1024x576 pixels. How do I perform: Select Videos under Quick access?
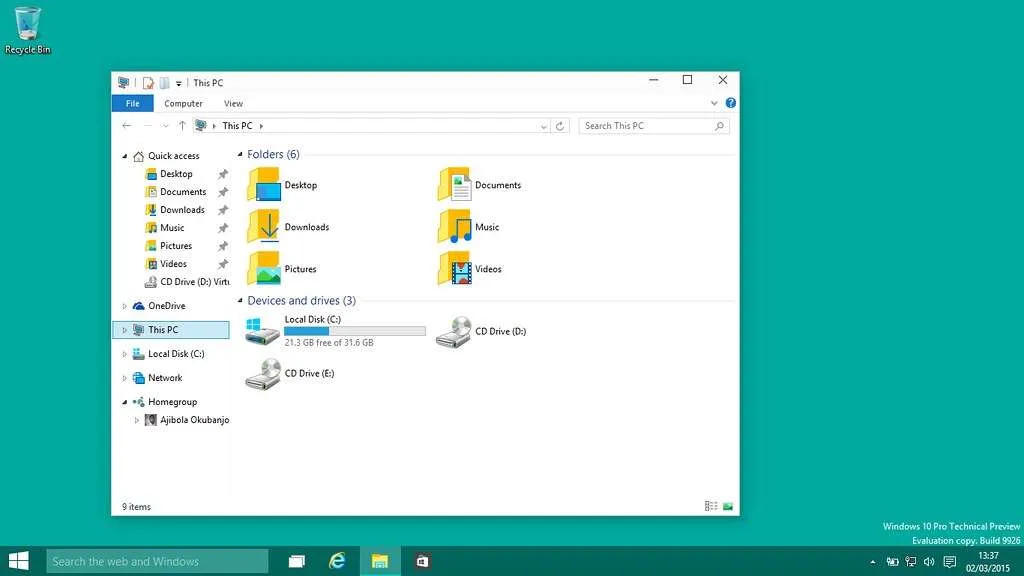(x=173, y=264)
